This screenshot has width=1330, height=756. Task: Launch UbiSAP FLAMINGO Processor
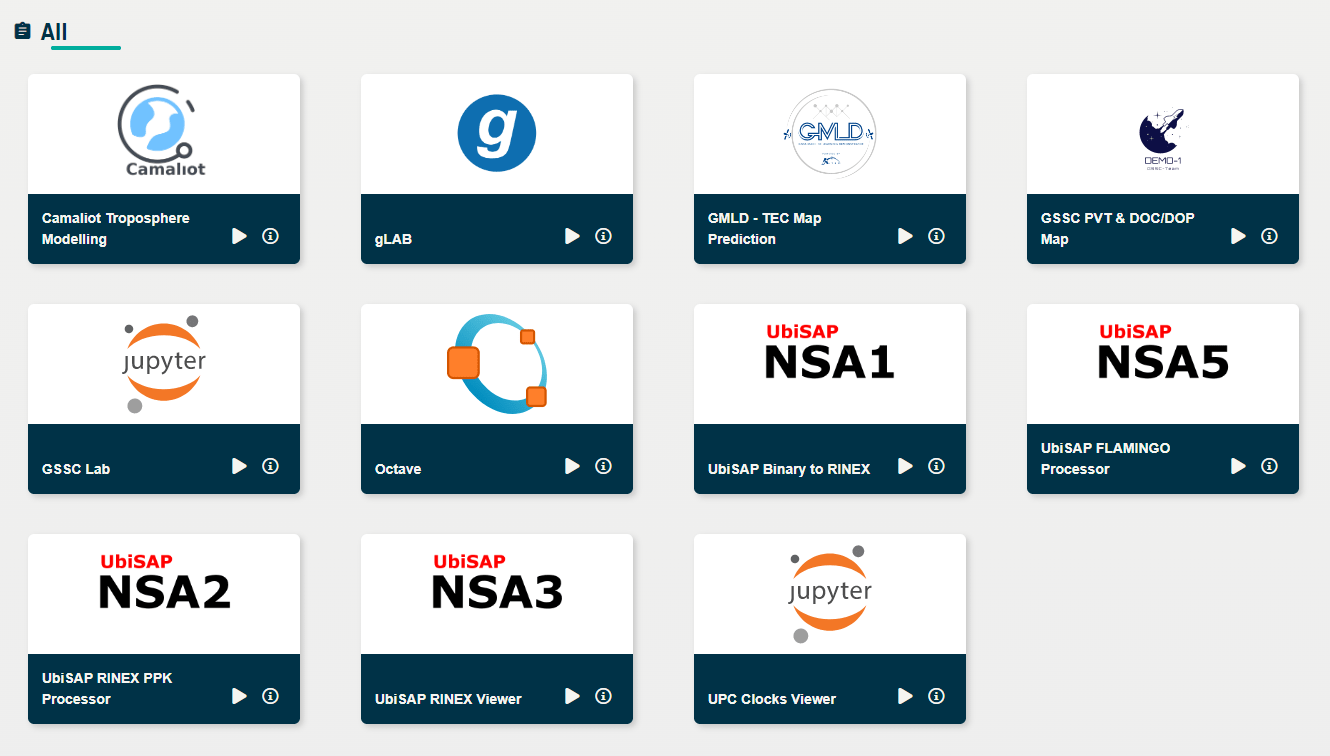coord(1238,466)
